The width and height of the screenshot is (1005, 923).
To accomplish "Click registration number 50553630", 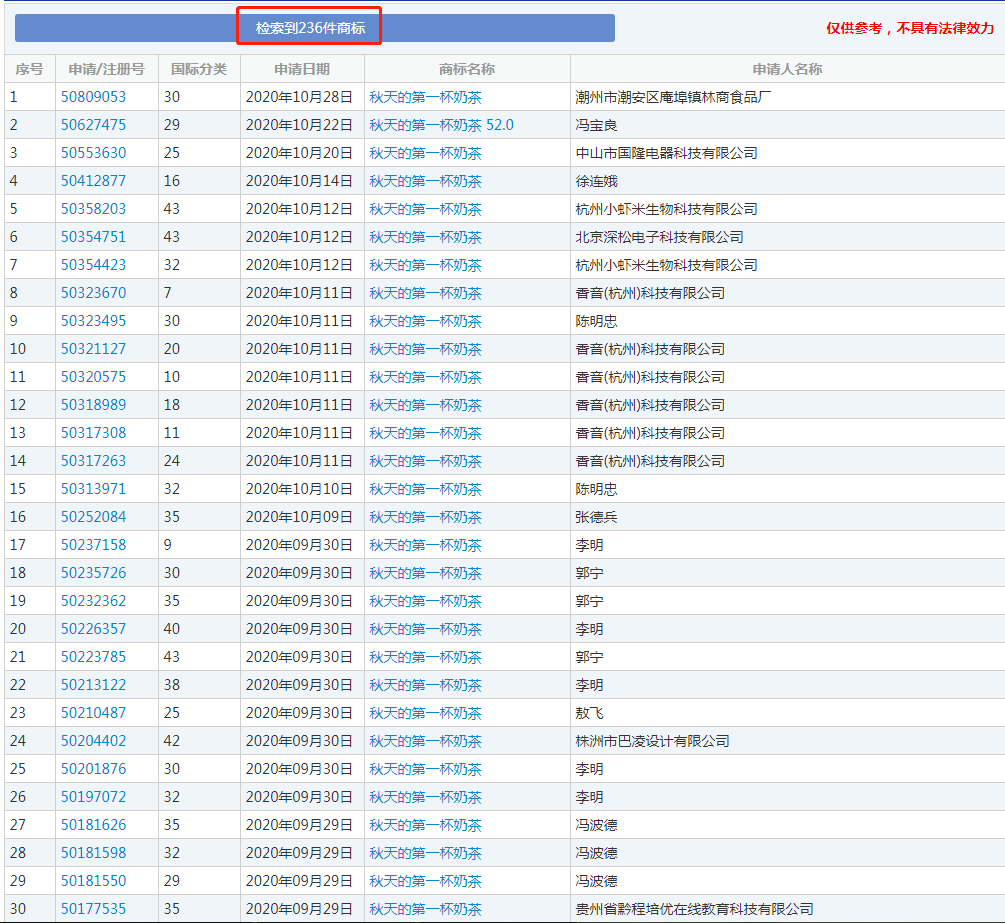I will tap(94, 153).
